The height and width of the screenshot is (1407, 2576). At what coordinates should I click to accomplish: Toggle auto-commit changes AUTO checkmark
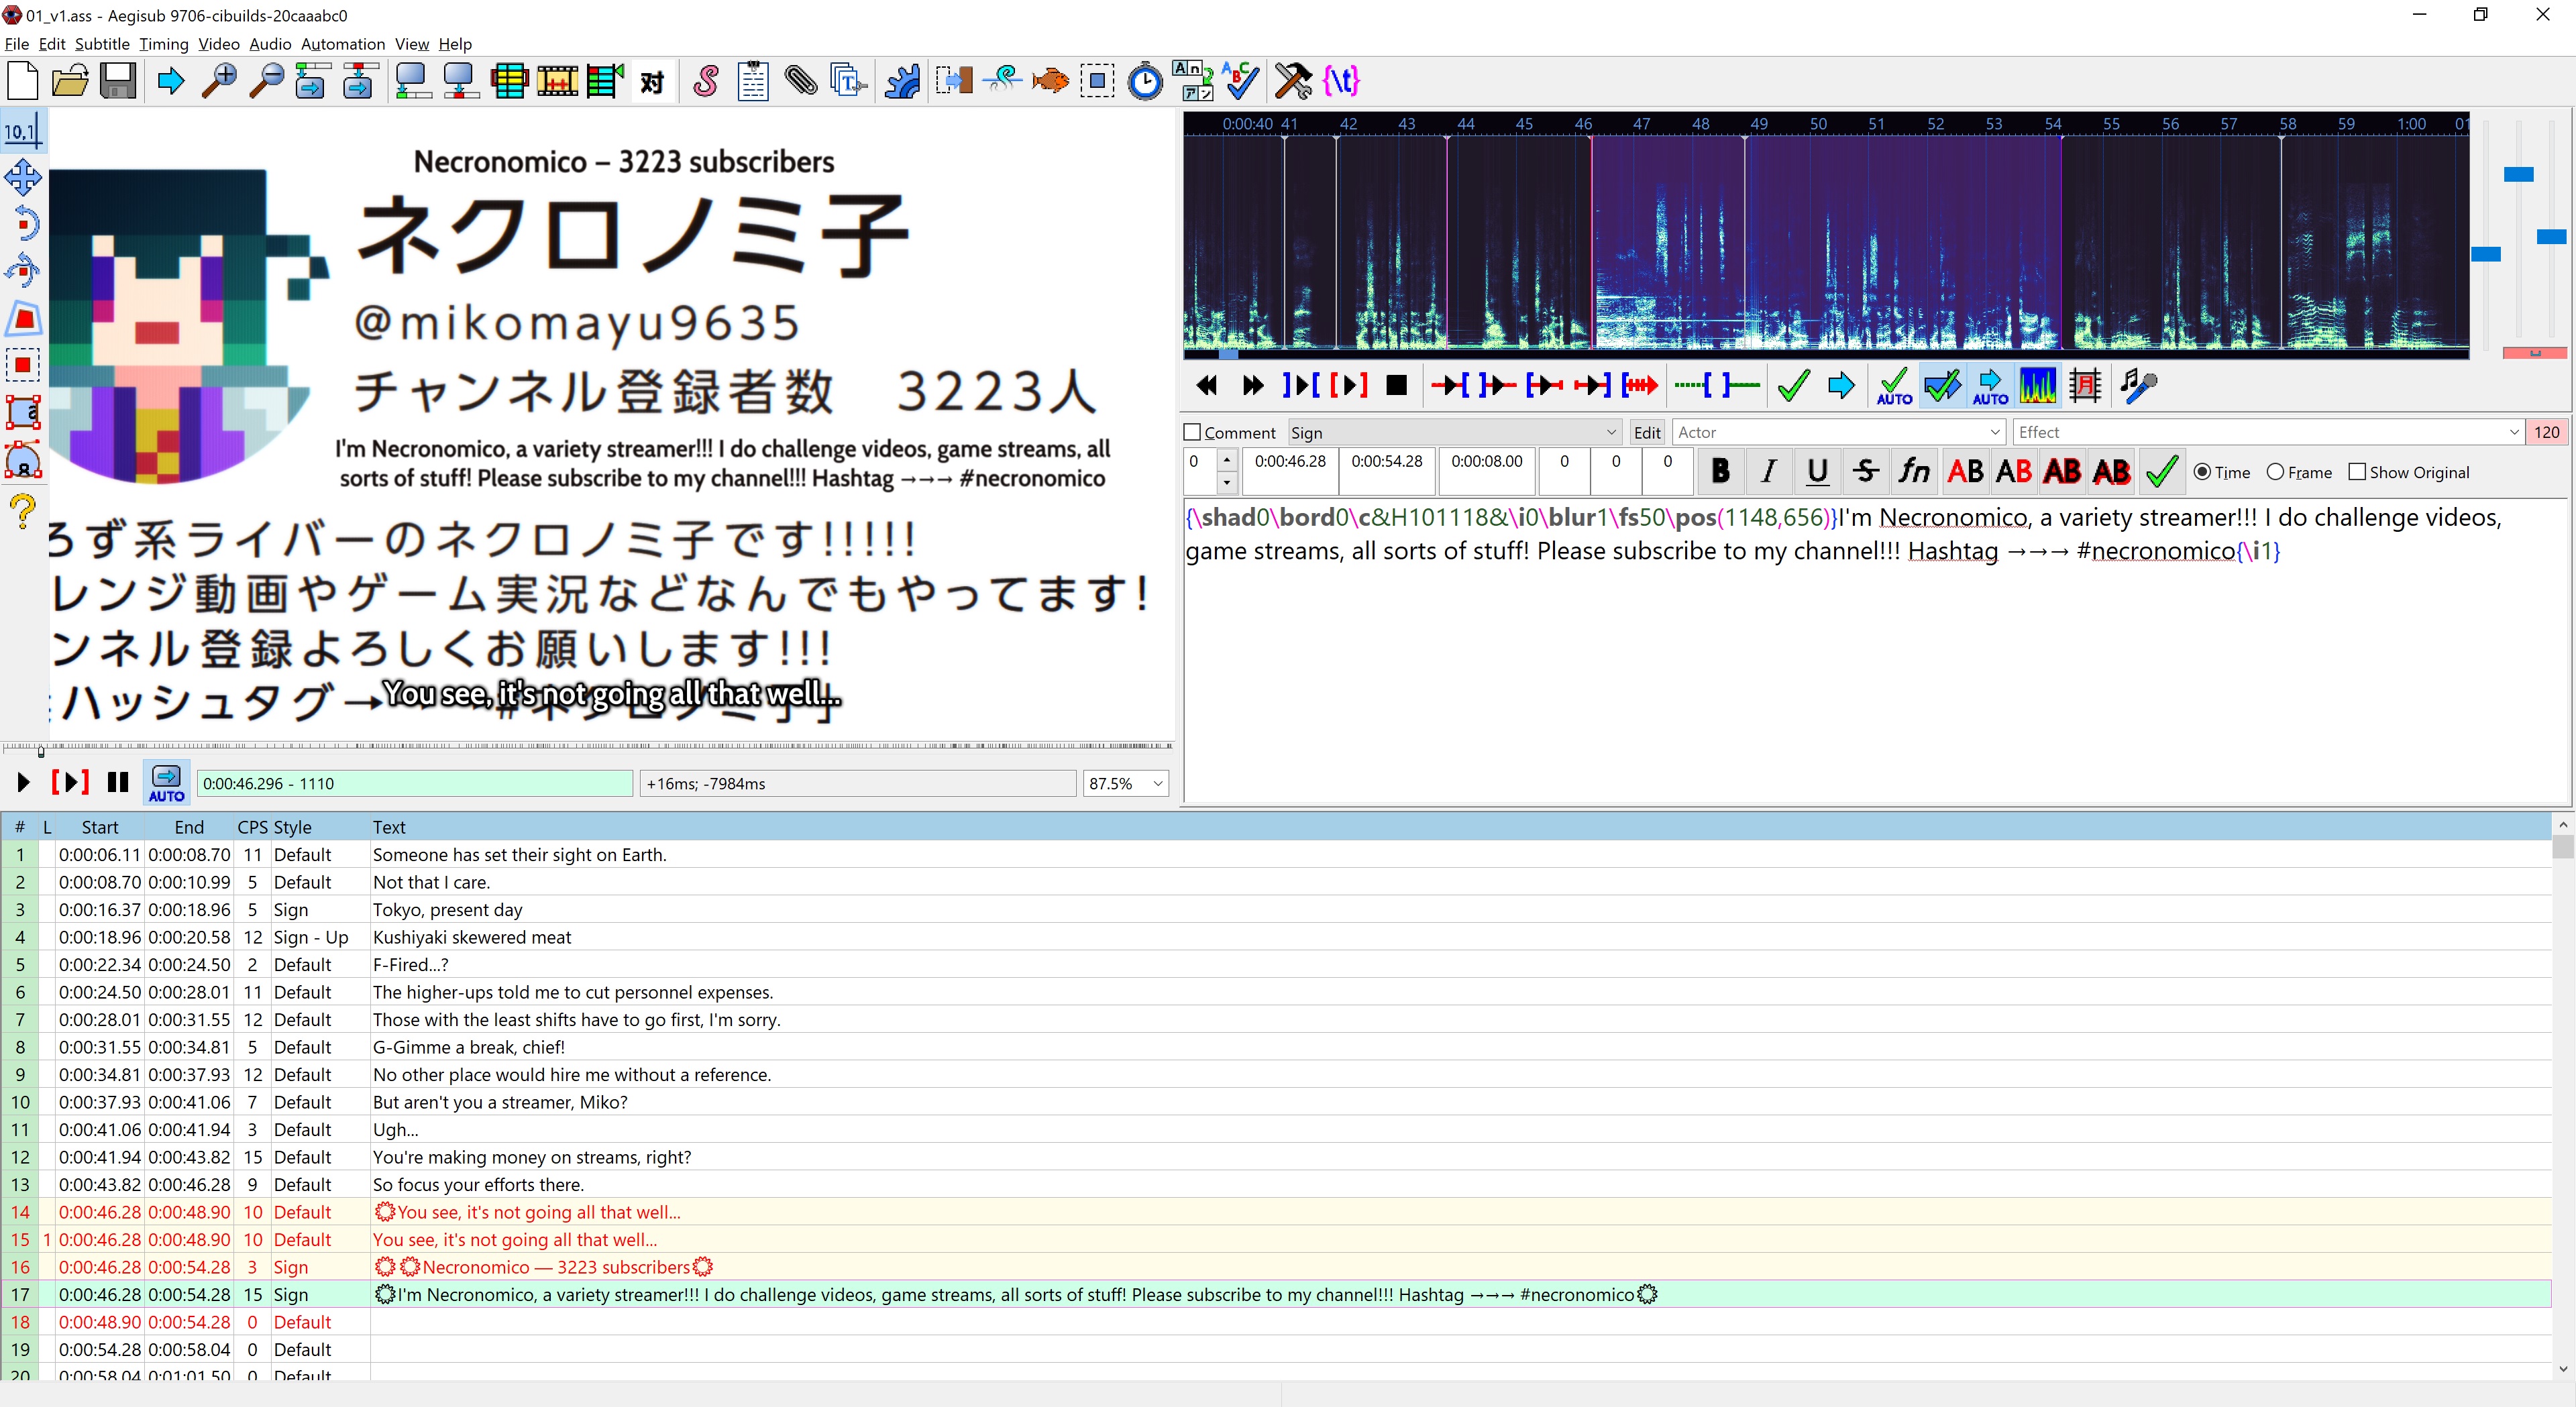tap(1894, 385)
